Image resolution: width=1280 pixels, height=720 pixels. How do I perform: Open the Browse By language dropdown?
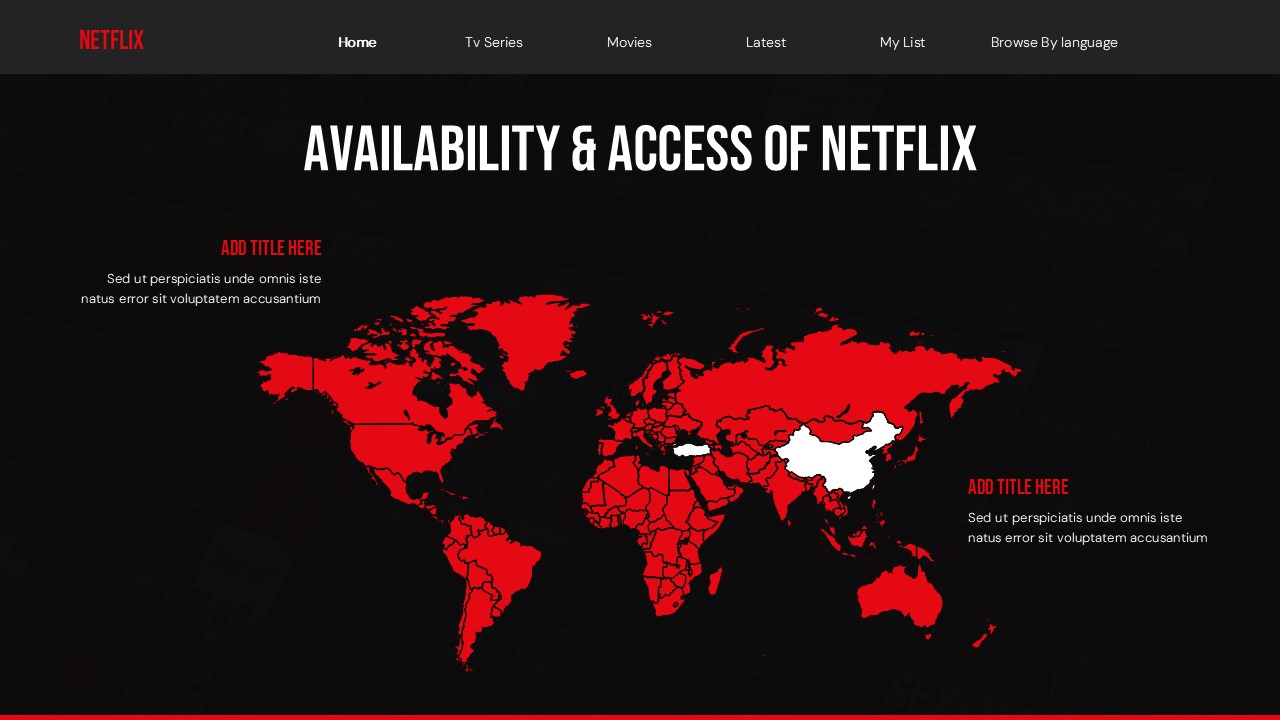tap(1054, 42)
